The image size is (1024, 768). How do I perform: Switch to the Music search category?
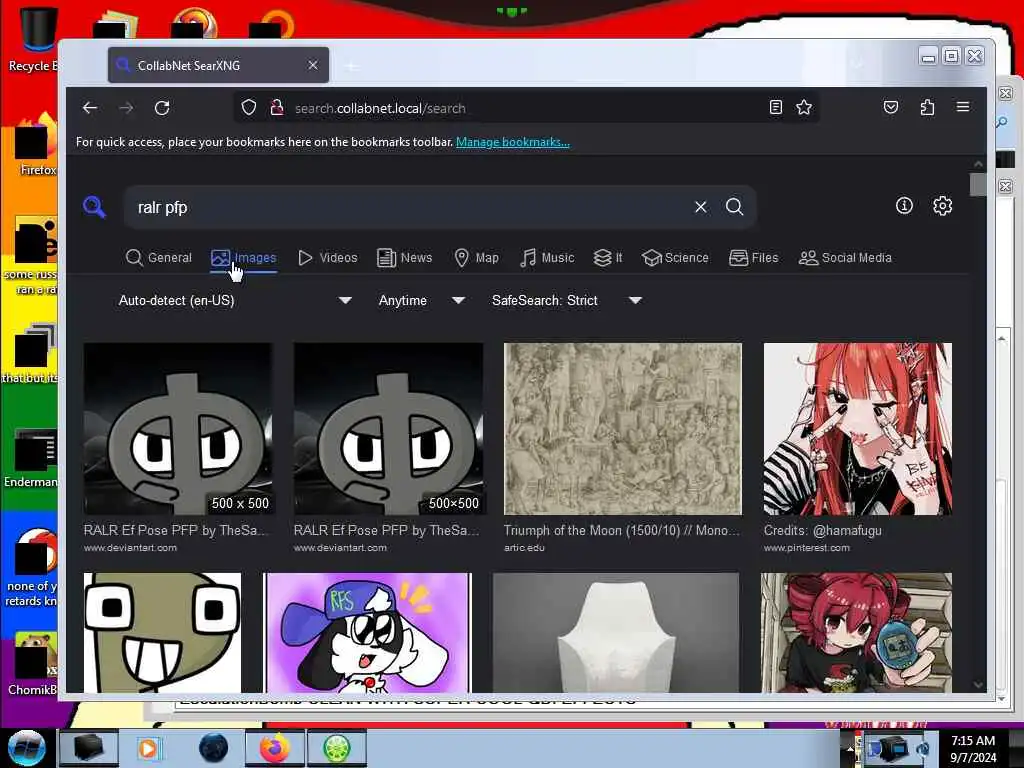547,258
